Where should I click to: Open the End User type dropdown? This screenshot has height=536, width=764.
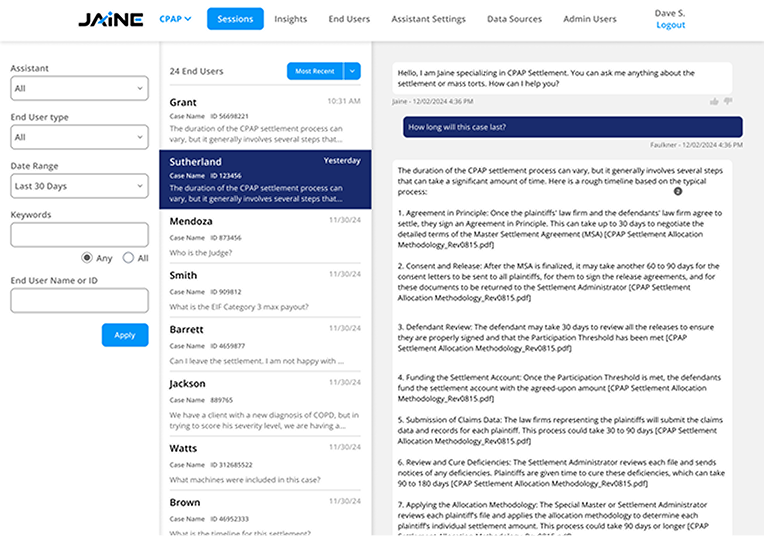79,137
